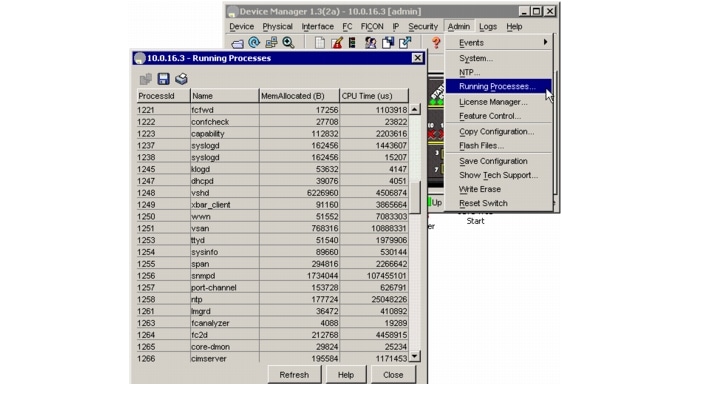Screen dimensions: 701x396
Task: Select the snmpd process row
Action: tap(272, 276)
